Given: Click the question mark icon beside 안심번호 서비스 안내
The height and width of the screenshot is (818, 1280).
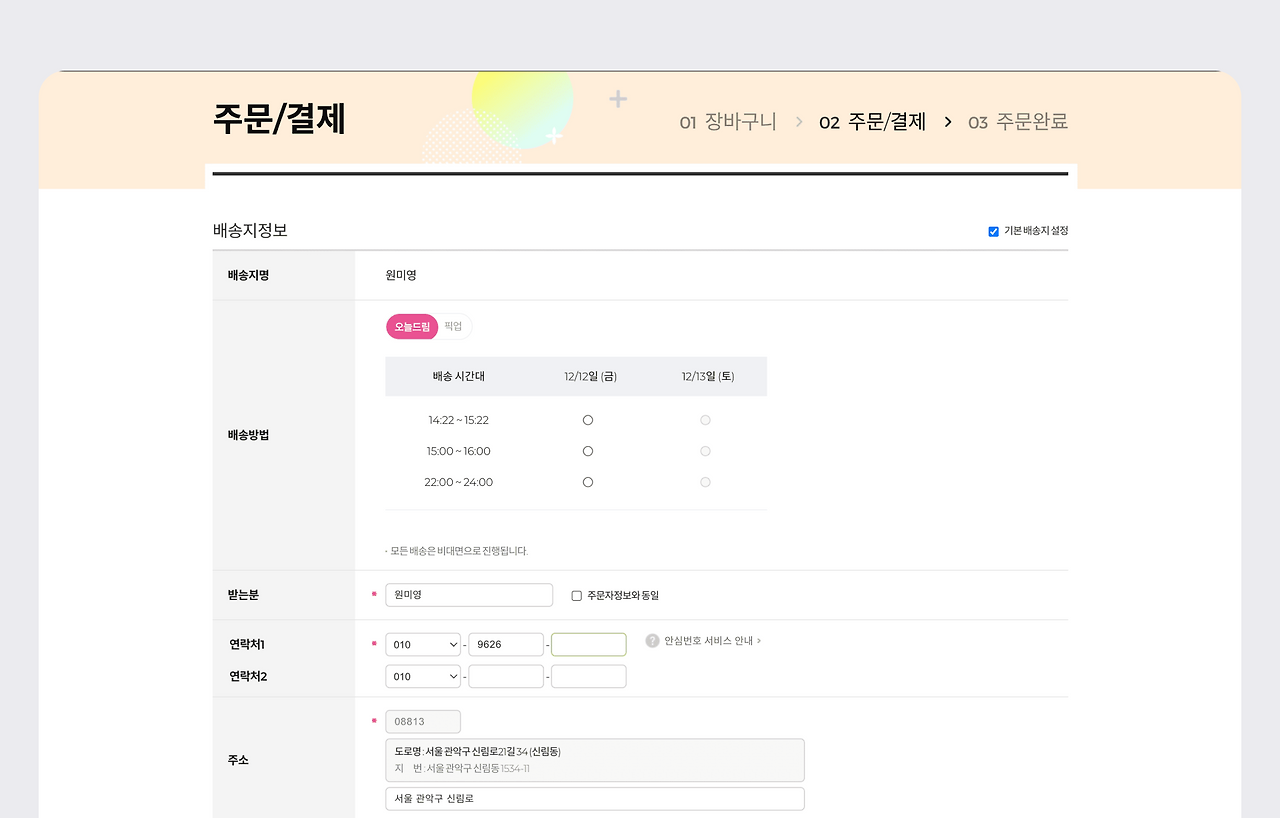Looking at the screenshot, I should coord(653,641).
